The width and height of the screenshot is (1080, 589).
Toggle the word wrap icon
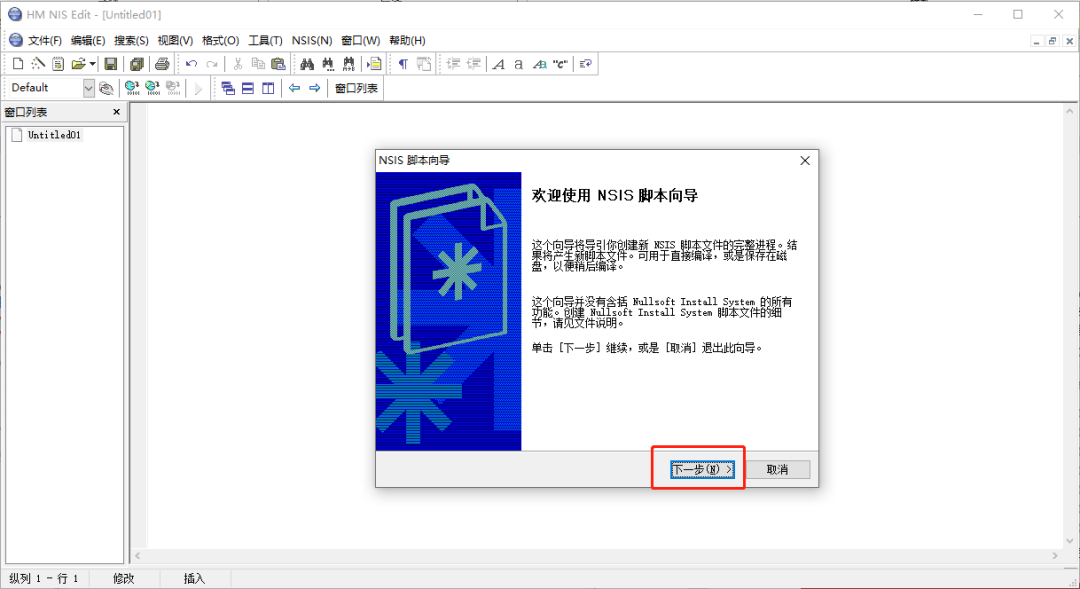point(586,64)
